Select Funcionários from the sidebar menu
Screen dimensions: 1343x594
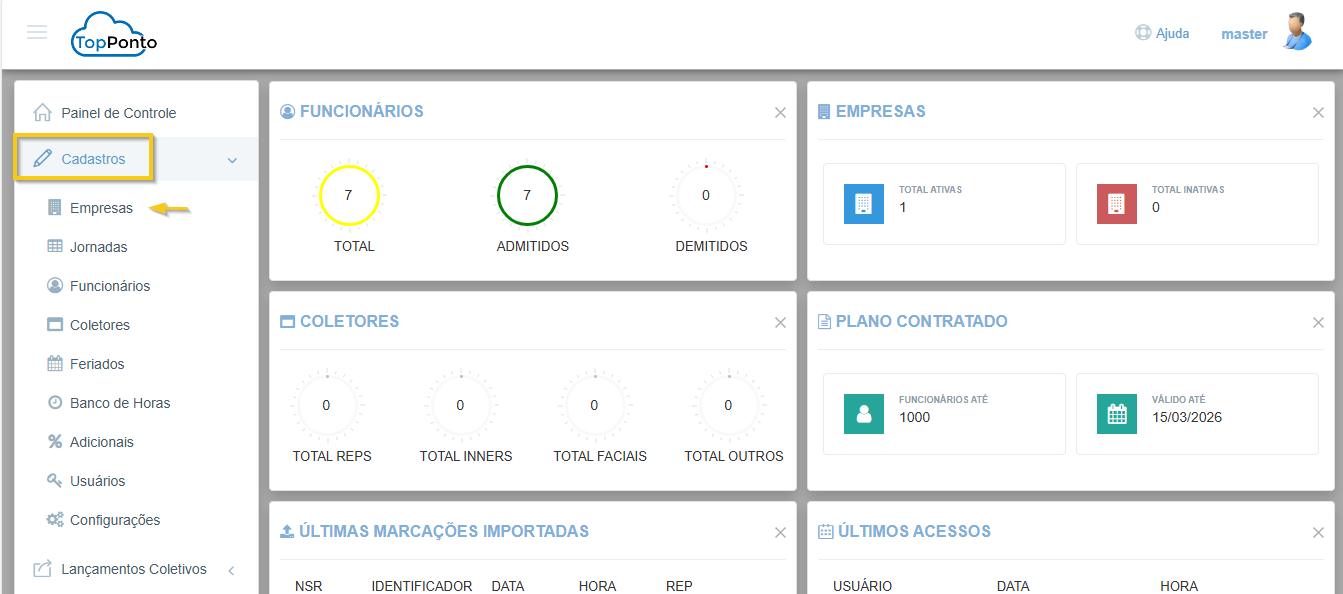(x=109, y=286)
